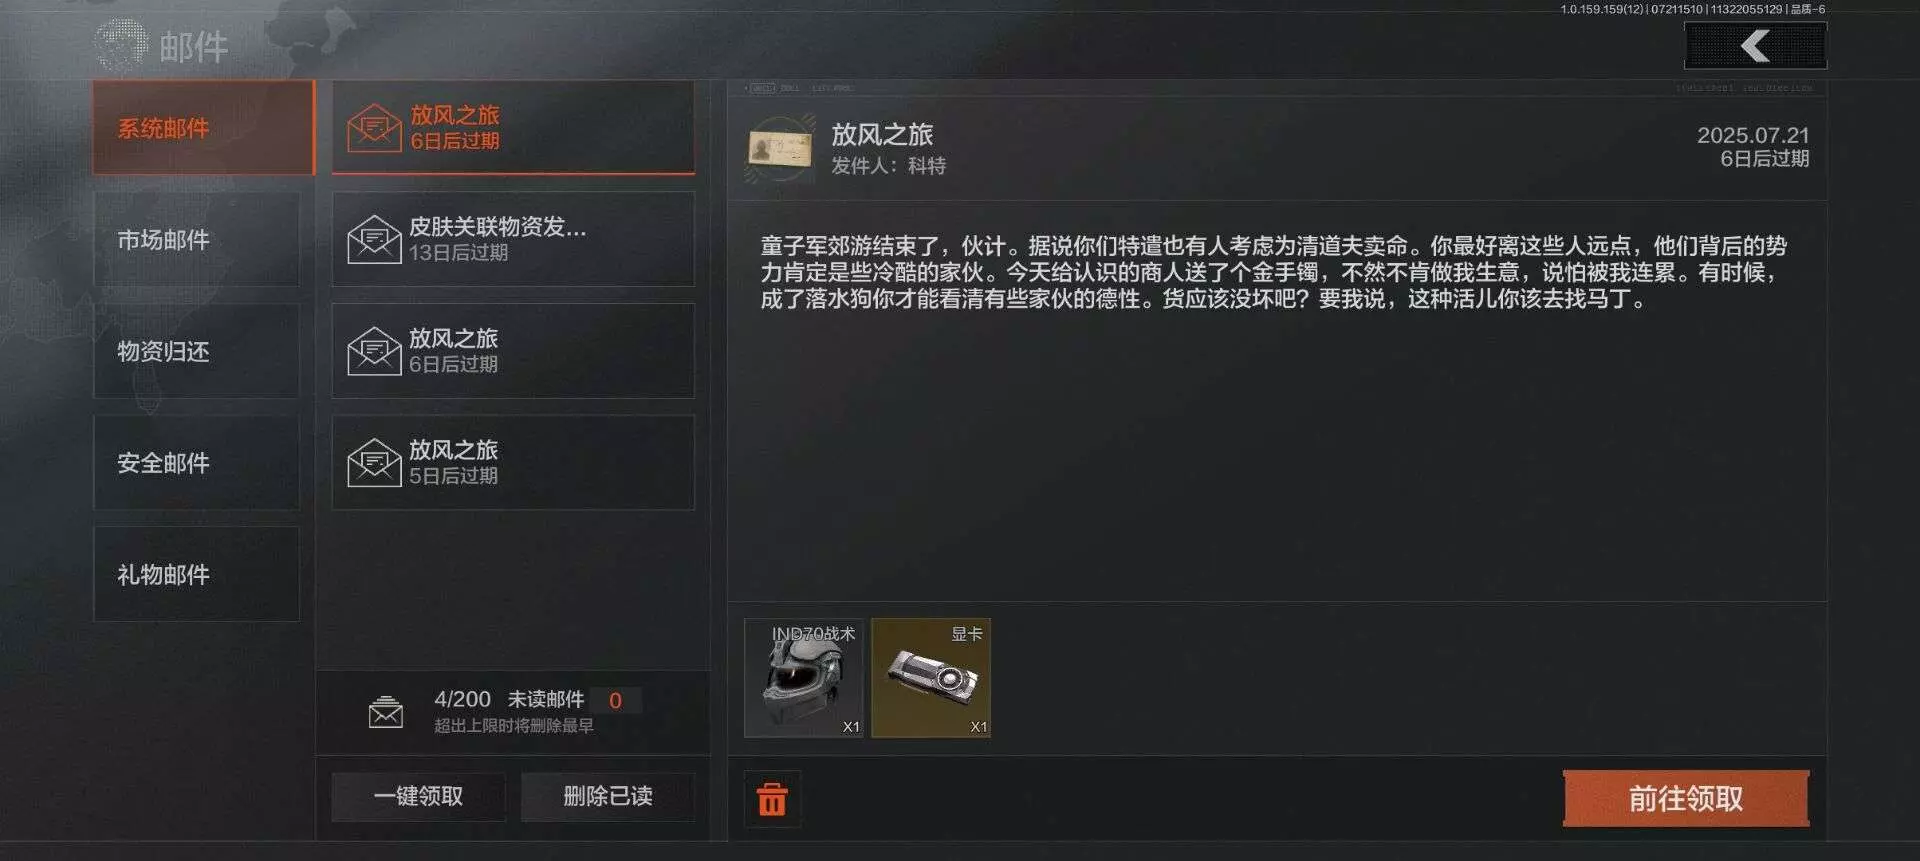The height and width of the screenshot is (861, 1920).
Task: Click the 一键领取 button
Action: 418,796
